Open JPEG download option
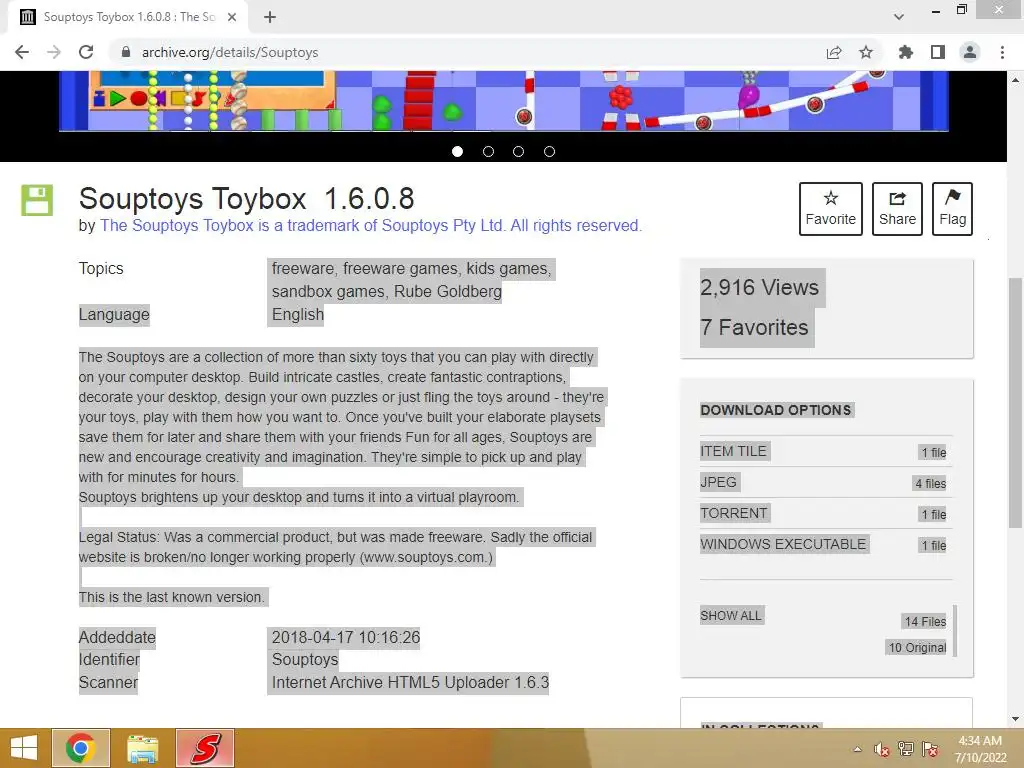1024x768 pixels. point(718,482)
